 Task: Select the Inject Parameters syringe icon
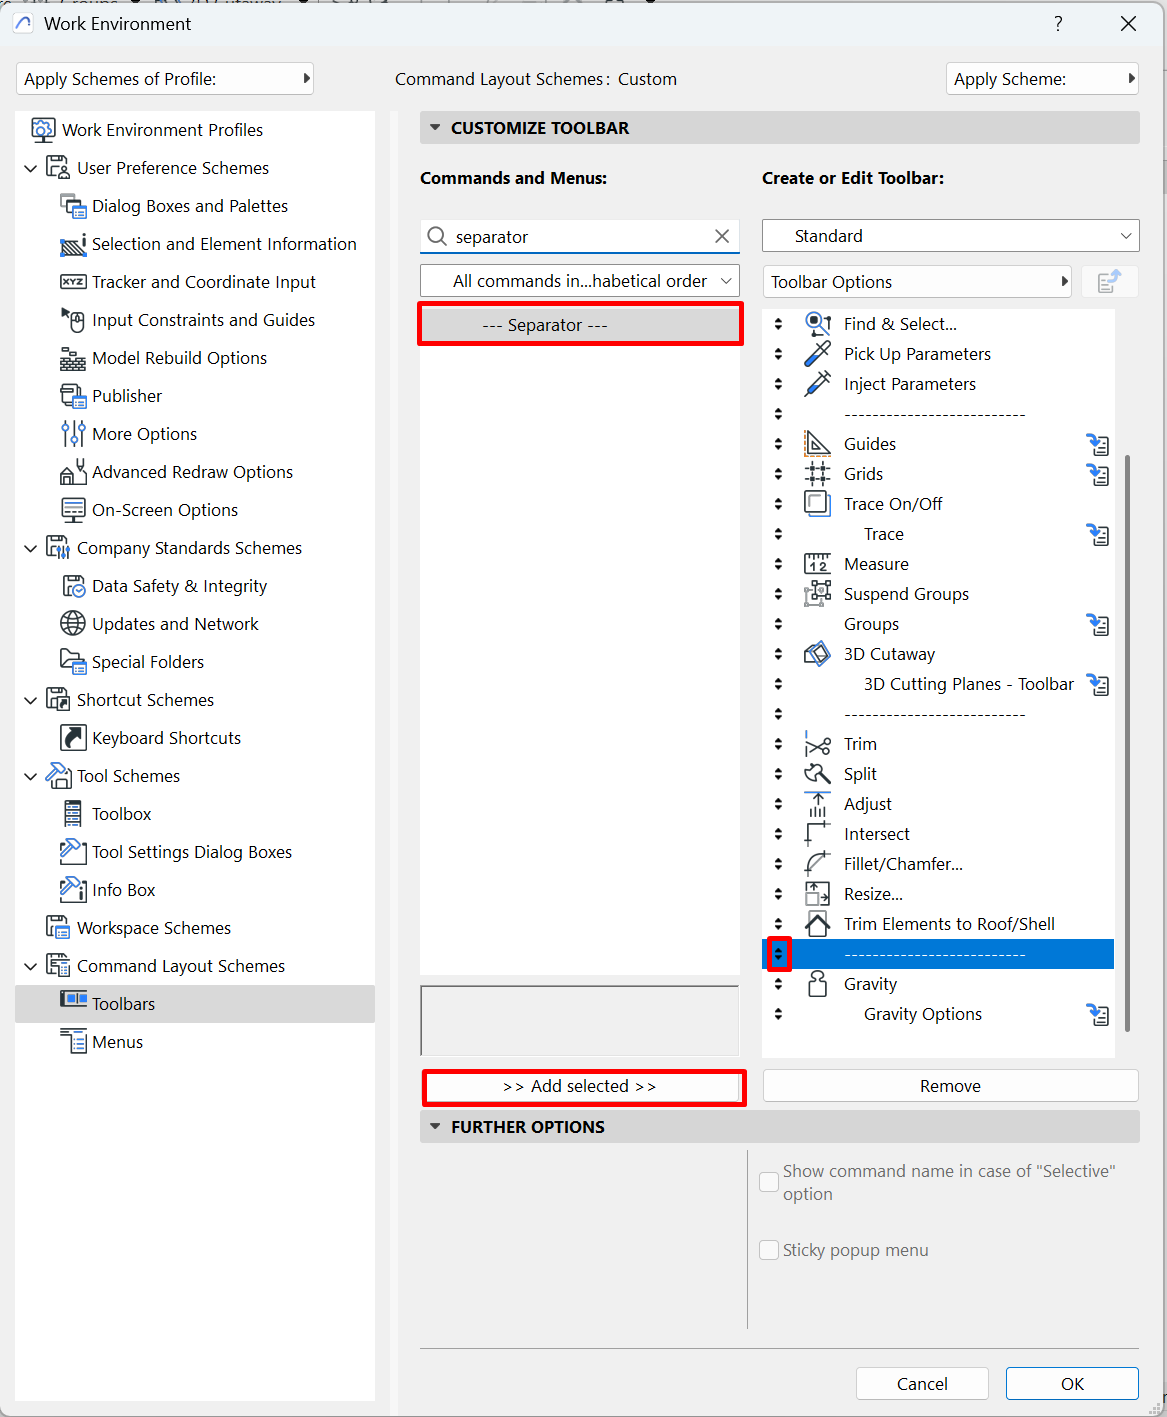[817, 384]
